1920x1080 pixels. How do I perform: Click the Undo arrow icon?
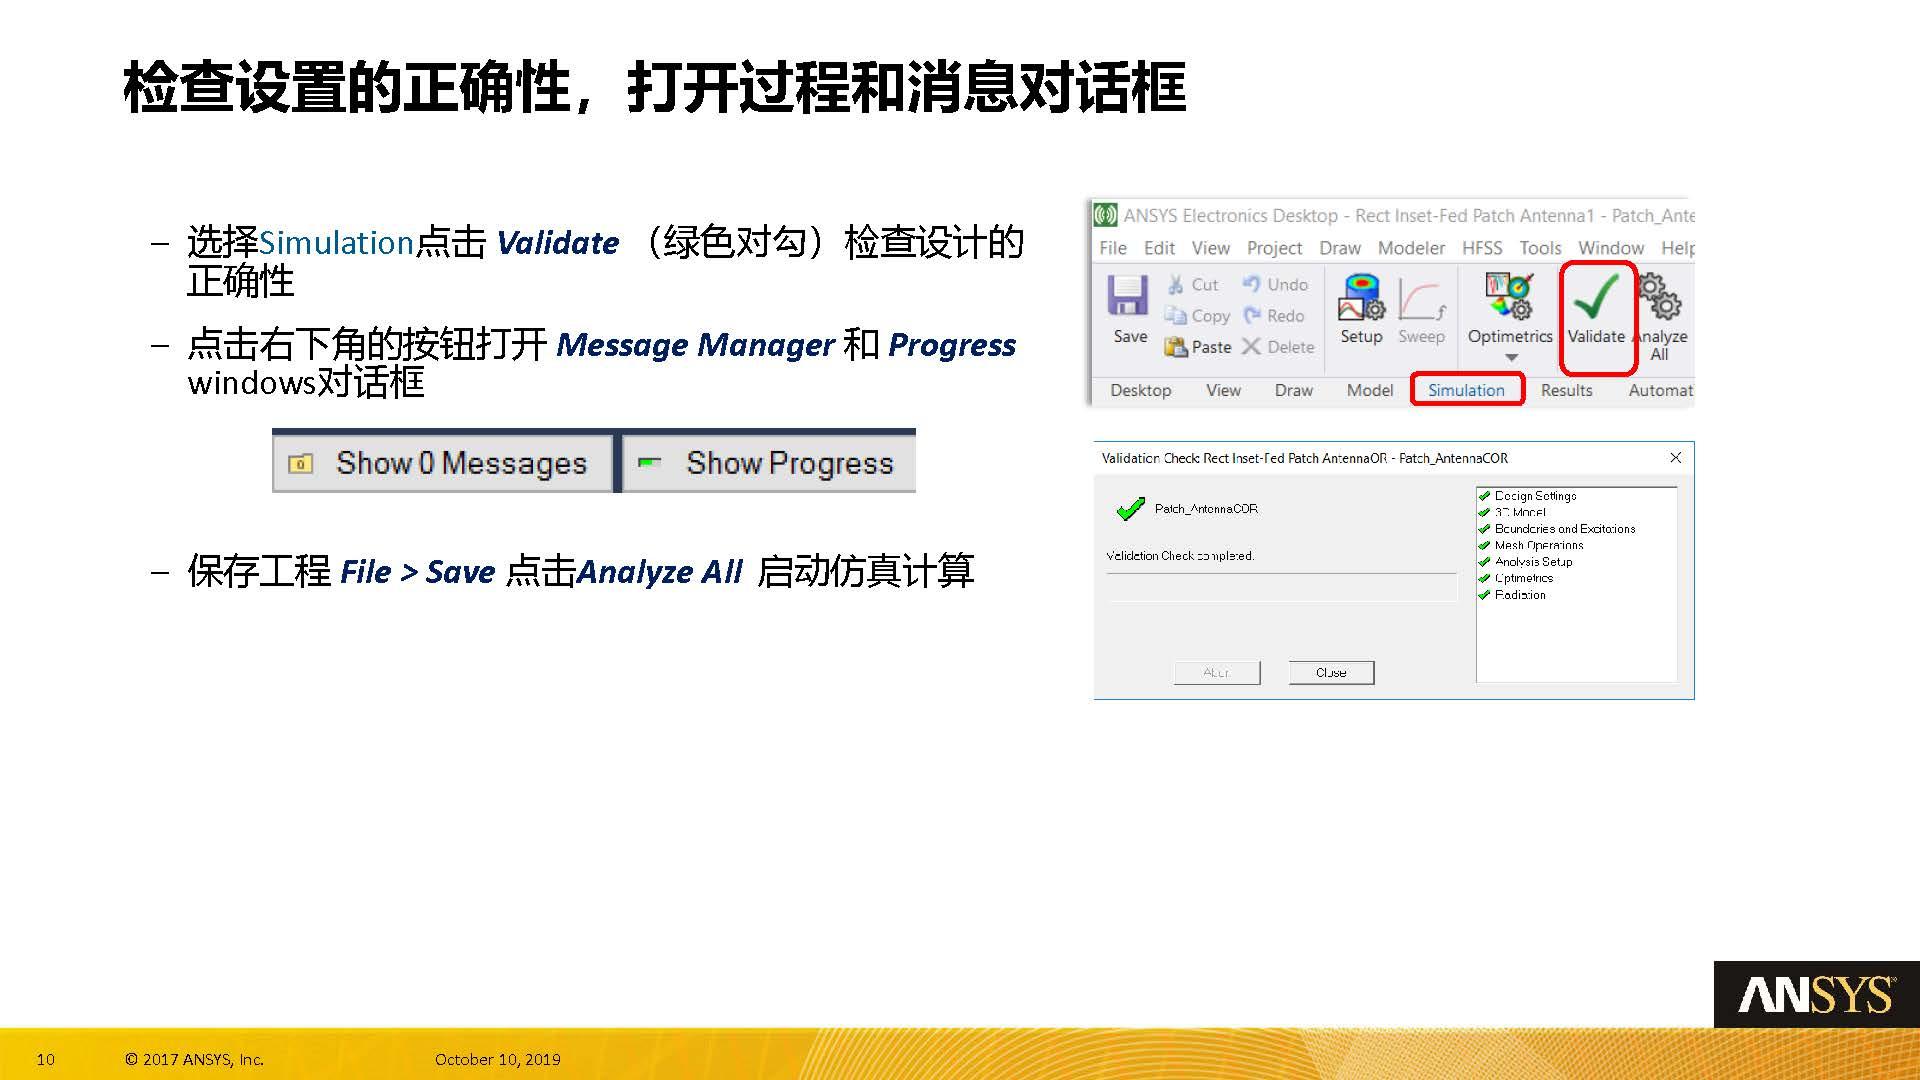point(1254,284)
